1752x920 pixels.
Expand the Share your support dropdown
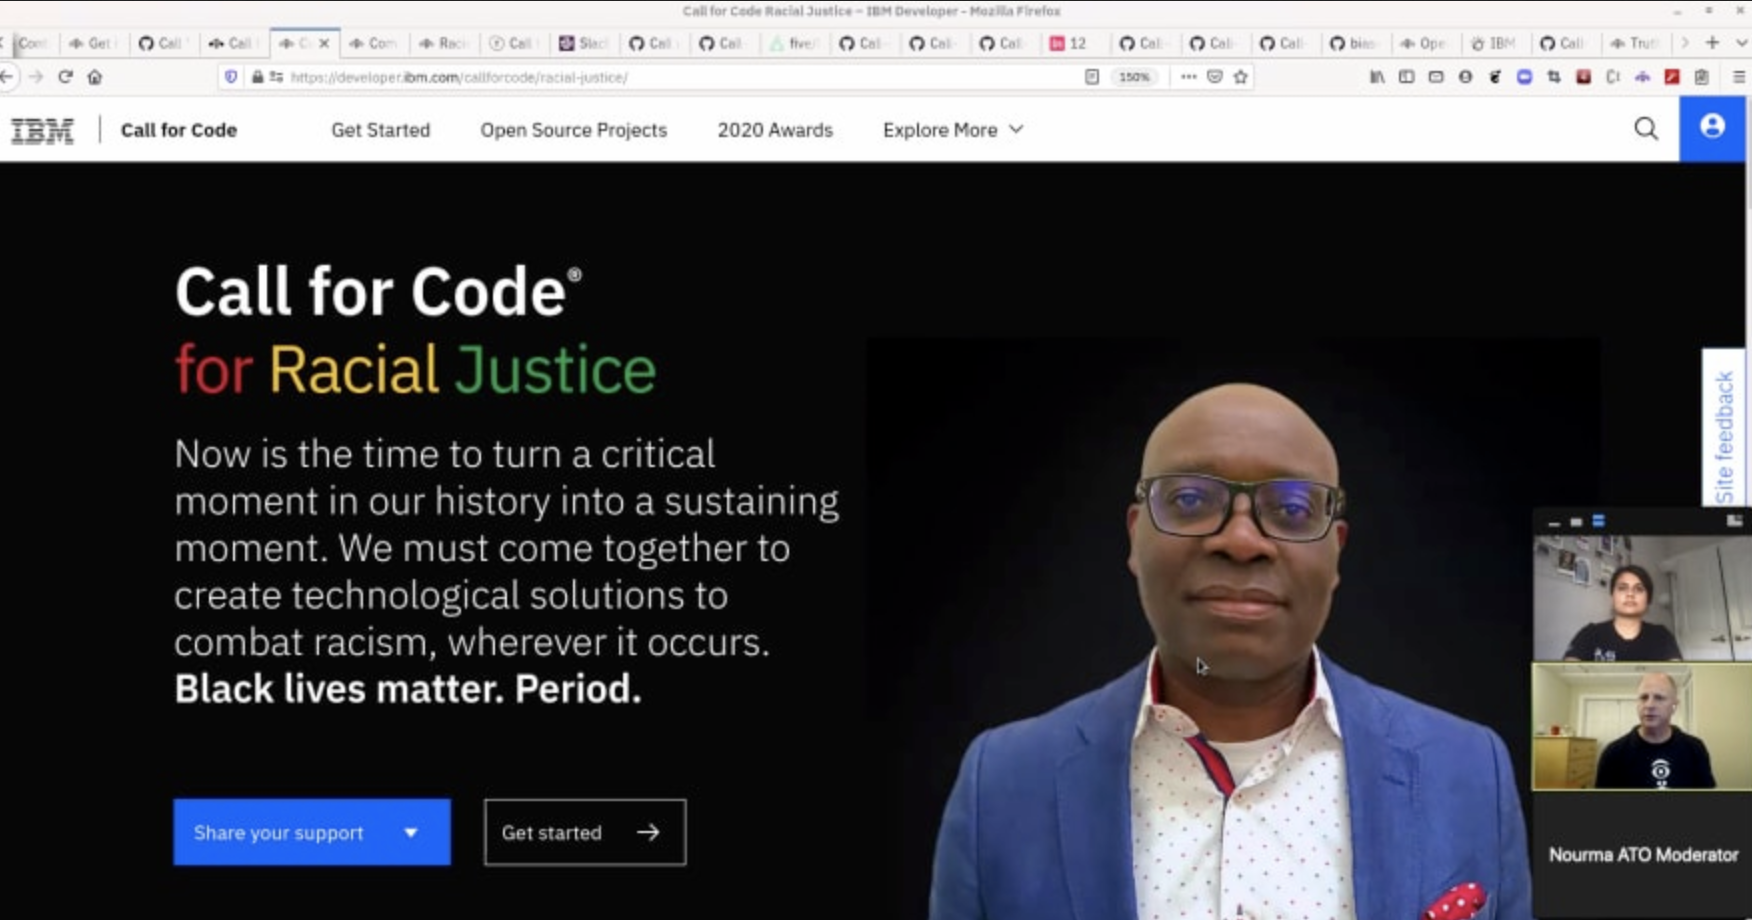click(x=312, y=832)
